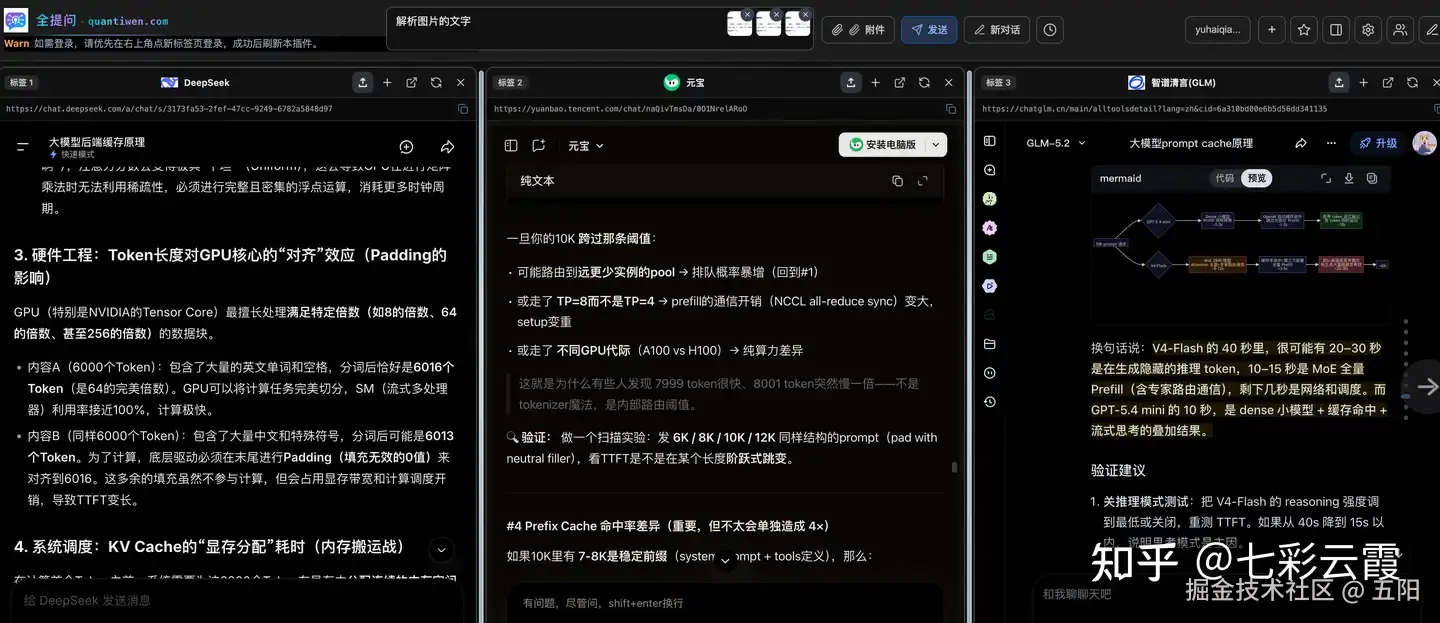Click the upload/share icon in DeepSeek panel header
The height and width of the screenshot is (623, 1440).
(x=362, y=82)
